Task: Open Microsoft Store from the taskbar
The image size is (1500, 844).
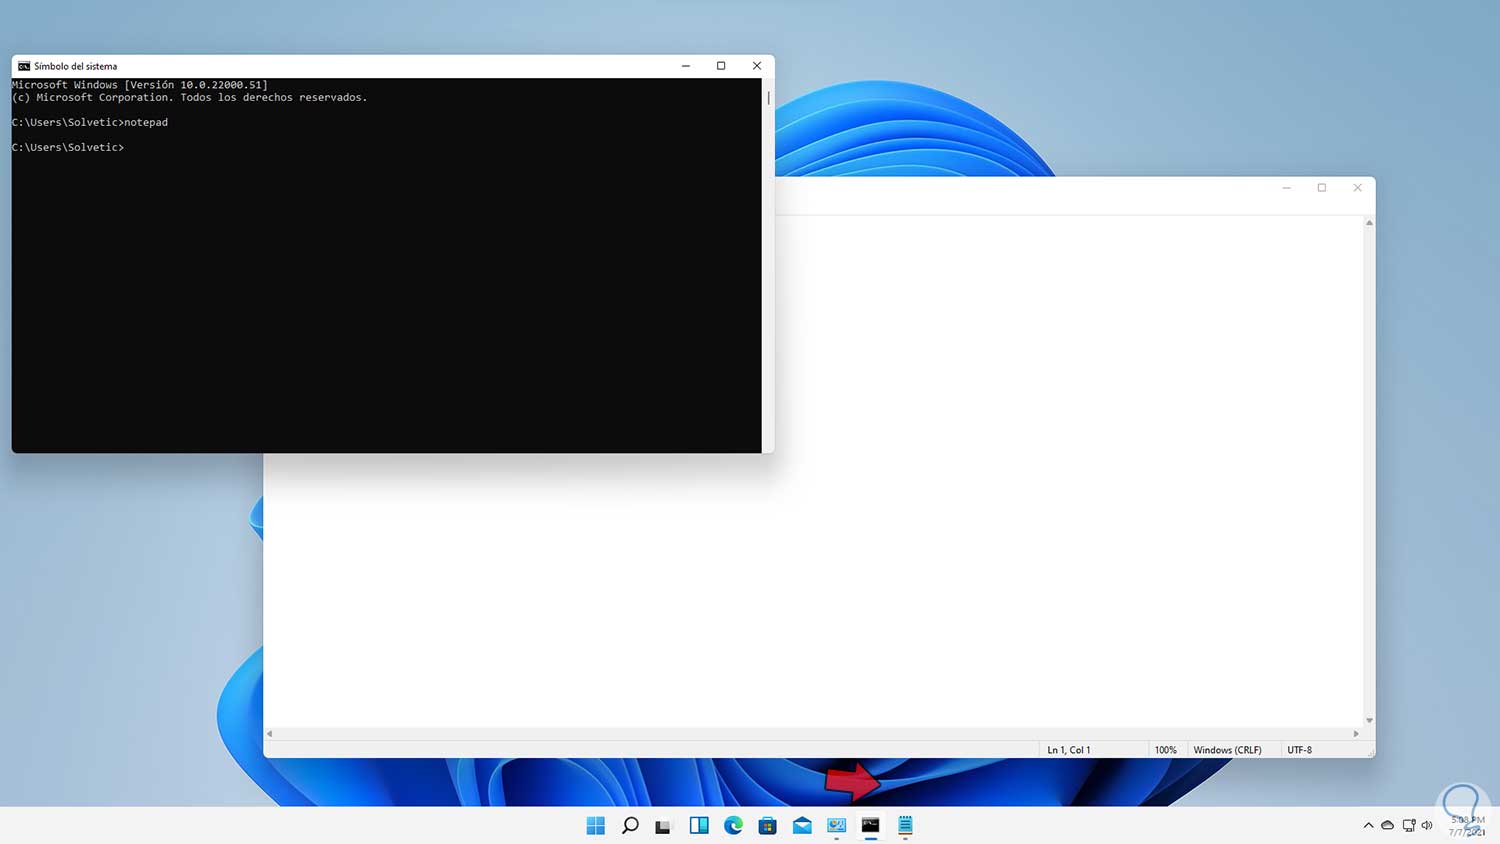Action: 768,825
